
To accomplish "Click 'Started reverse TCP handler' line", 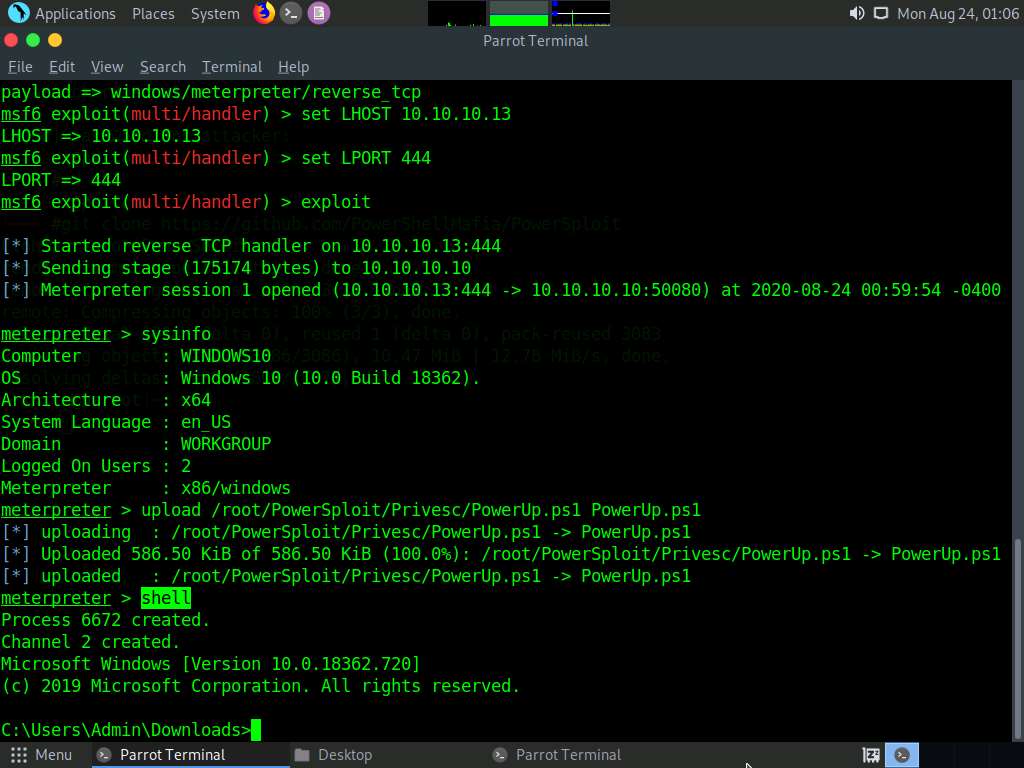I will click(251, 246).
